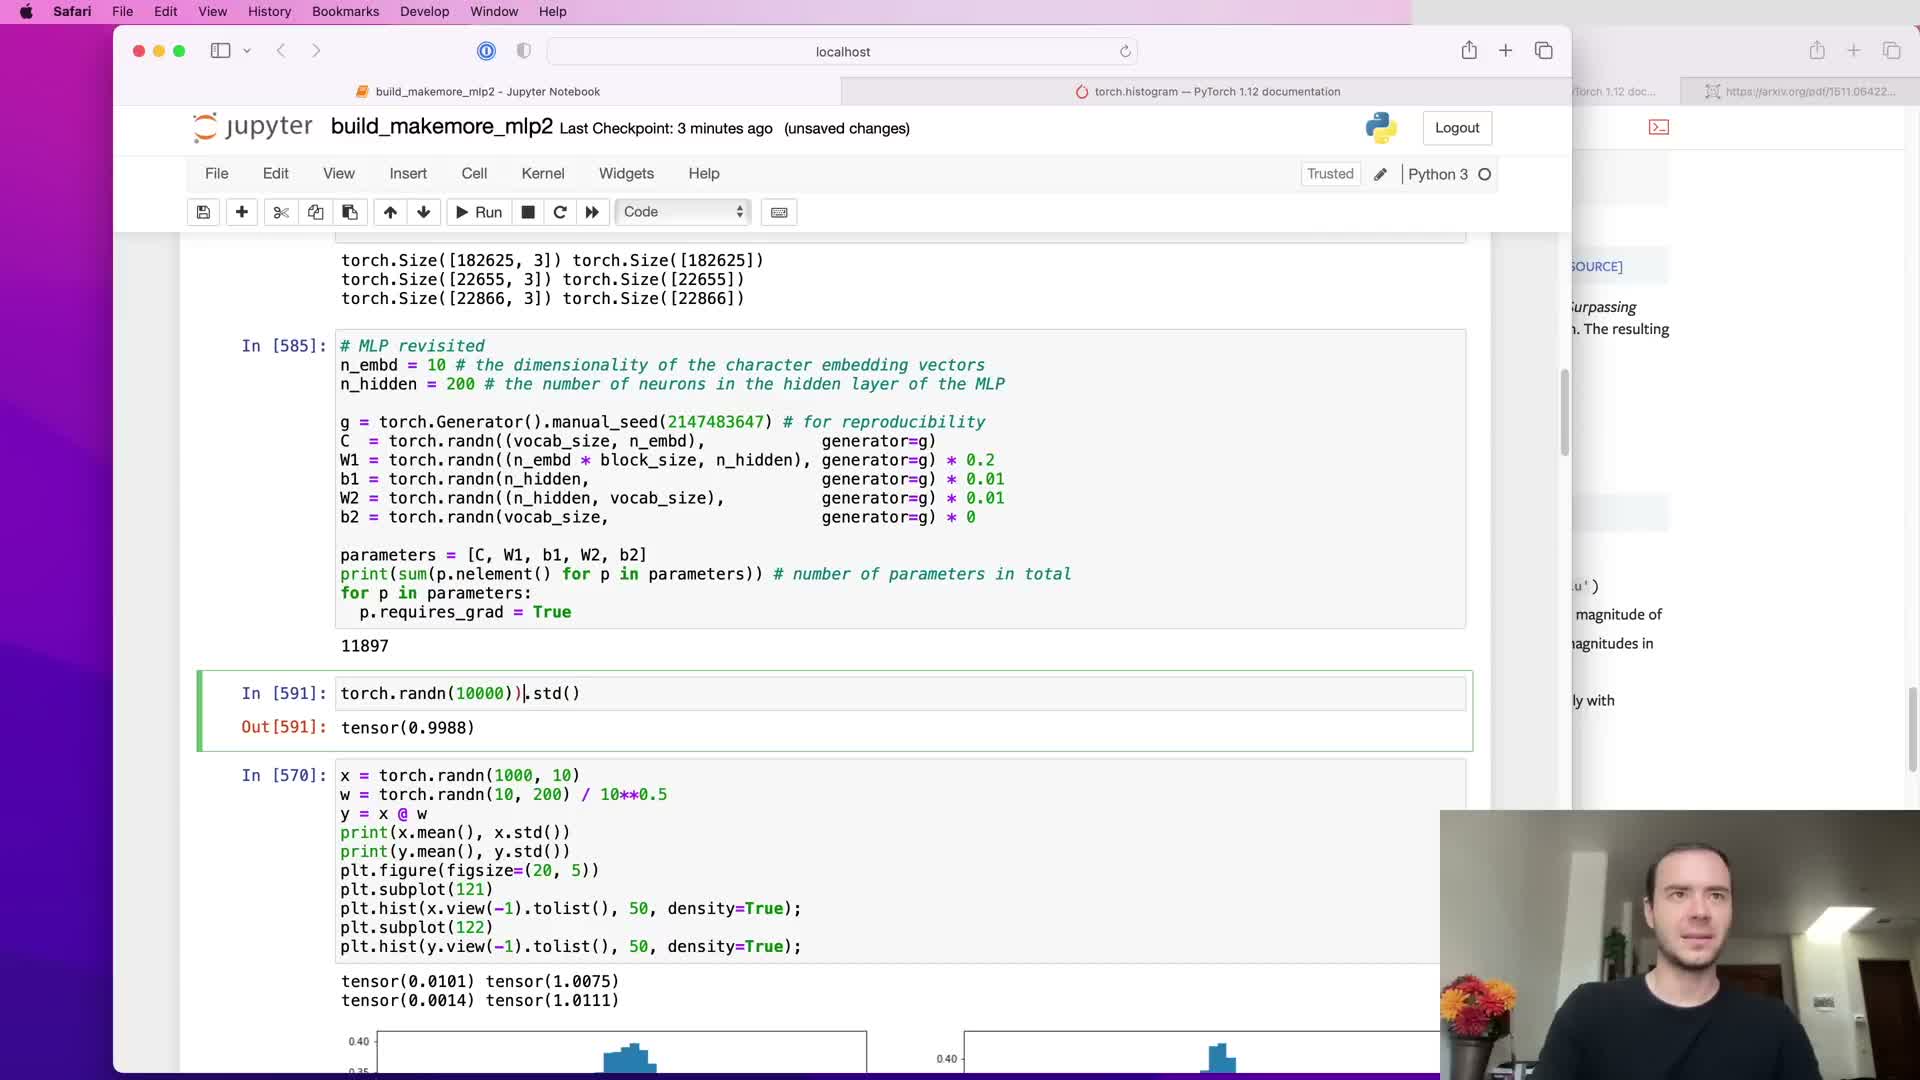Open the Kernel menu
Screen dimensions: 1920x1080
click(x=542, y=173)
